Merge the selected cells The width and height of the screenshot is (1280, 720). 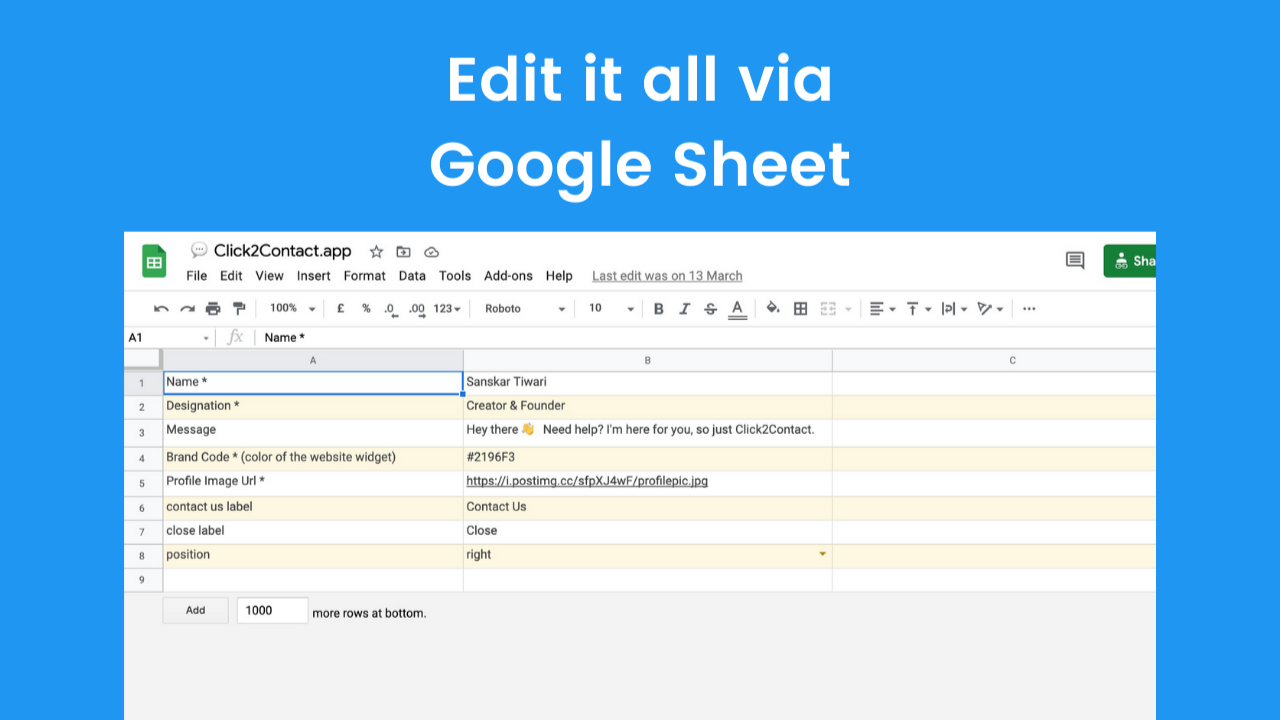point(828,309)
